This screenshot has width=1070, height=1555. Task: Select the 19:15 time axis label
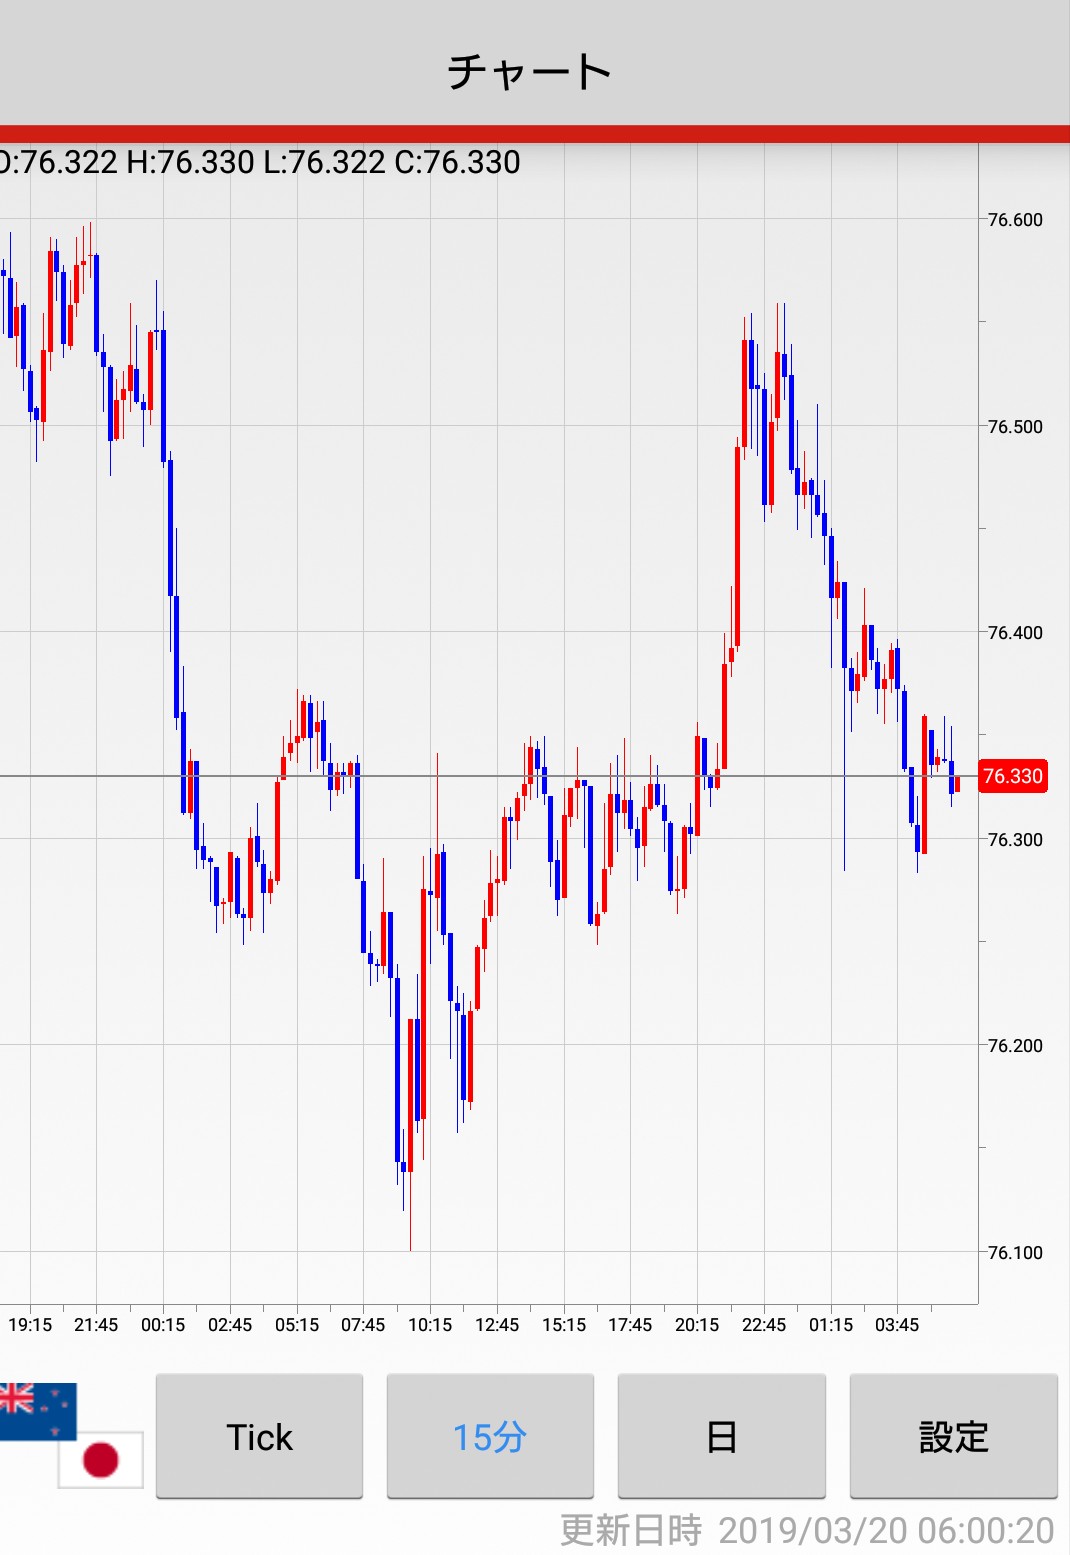pos(30,1325)
